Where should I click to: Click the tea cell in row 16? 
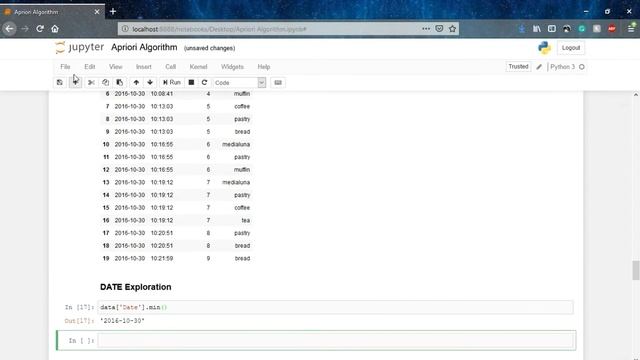[246, 220]
